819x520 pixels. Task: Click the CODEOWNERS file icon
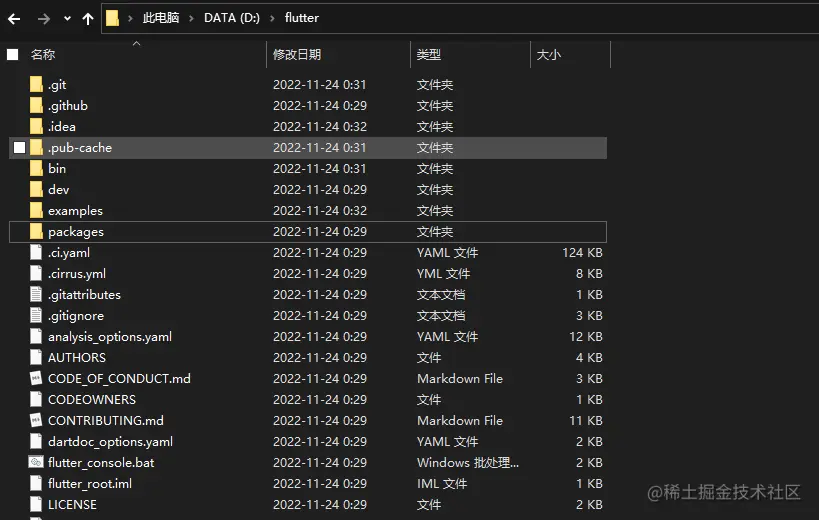36,399
